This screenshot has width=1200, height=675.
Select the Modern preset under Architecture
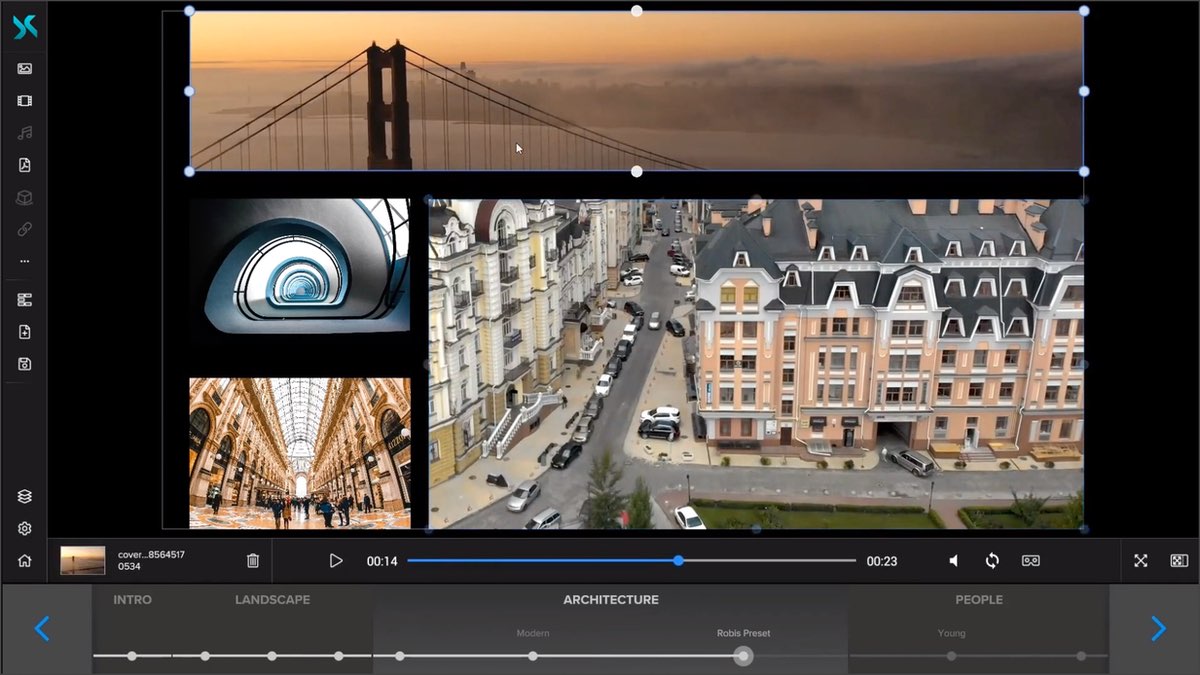click(x=533, y=633)
